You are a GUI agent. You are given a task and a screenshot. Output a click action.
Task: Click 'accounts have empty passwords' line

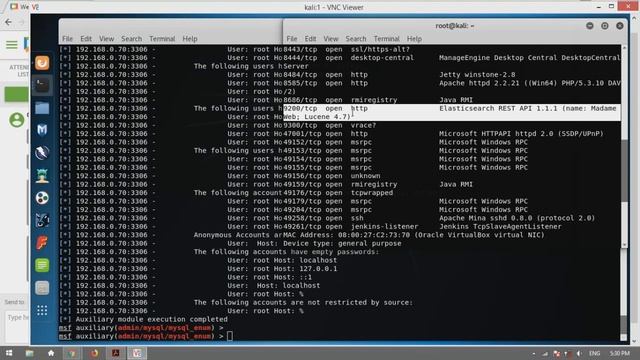(x=287, y=252)
